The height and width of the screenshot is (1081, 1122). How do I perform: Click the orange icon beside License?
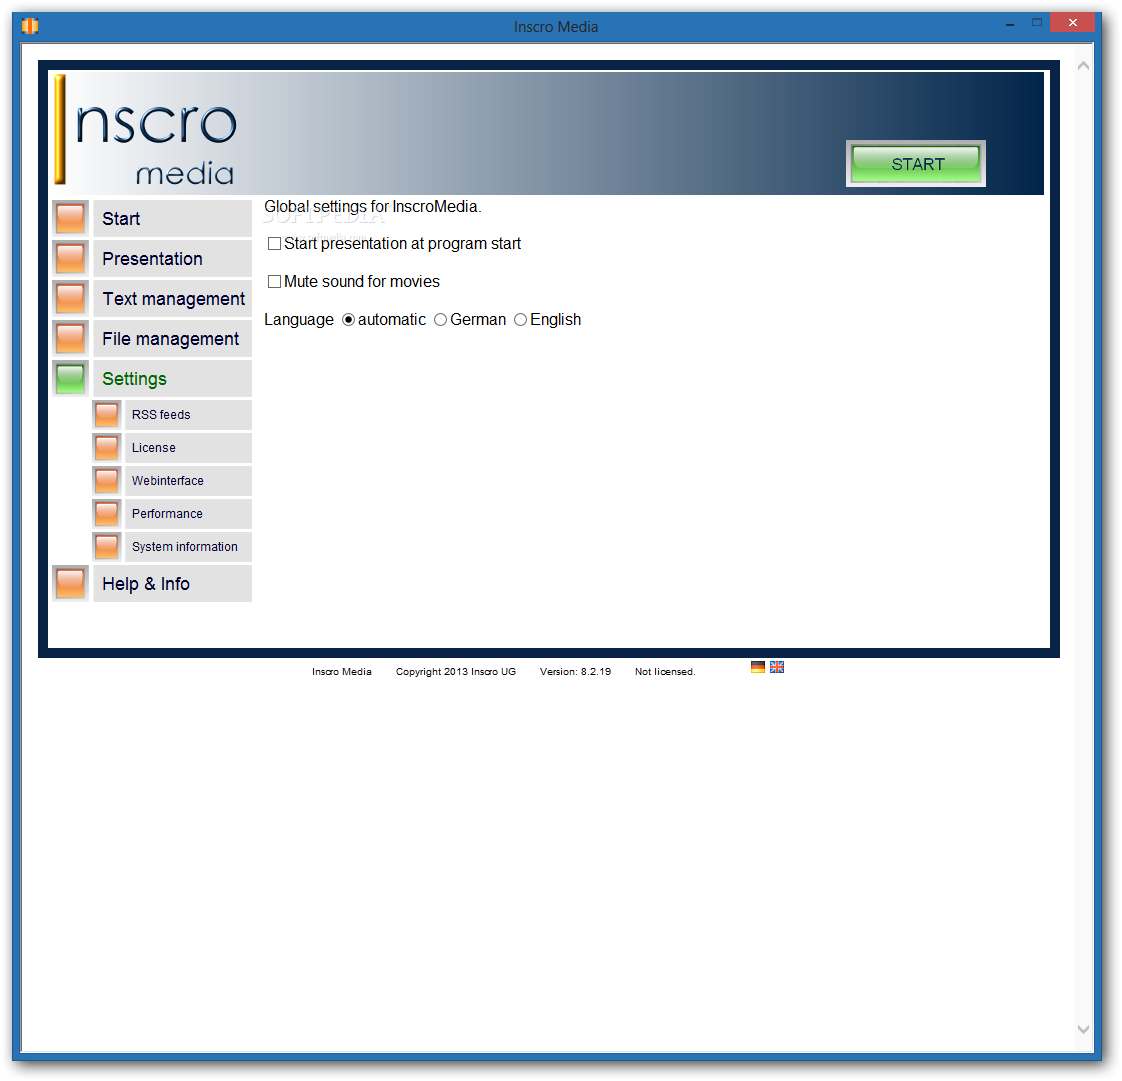coord(107,448)
